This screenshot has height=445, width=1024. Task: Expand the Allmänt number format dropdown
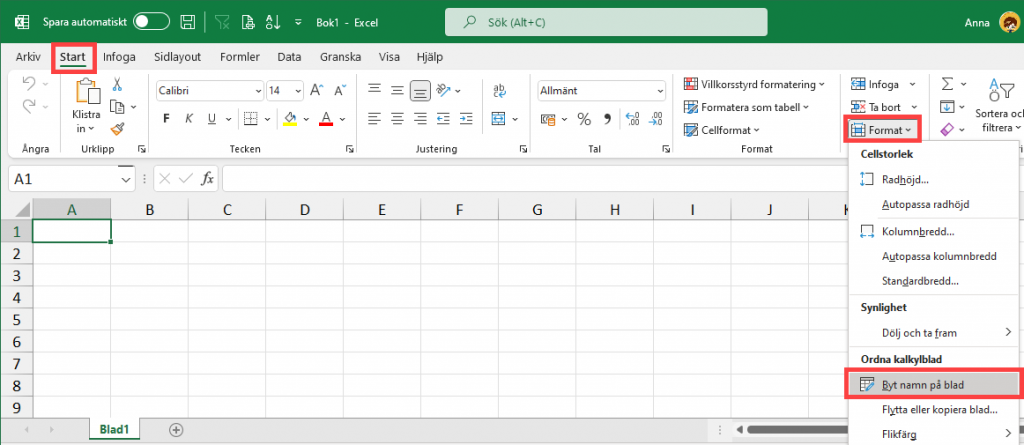(659, 90)
